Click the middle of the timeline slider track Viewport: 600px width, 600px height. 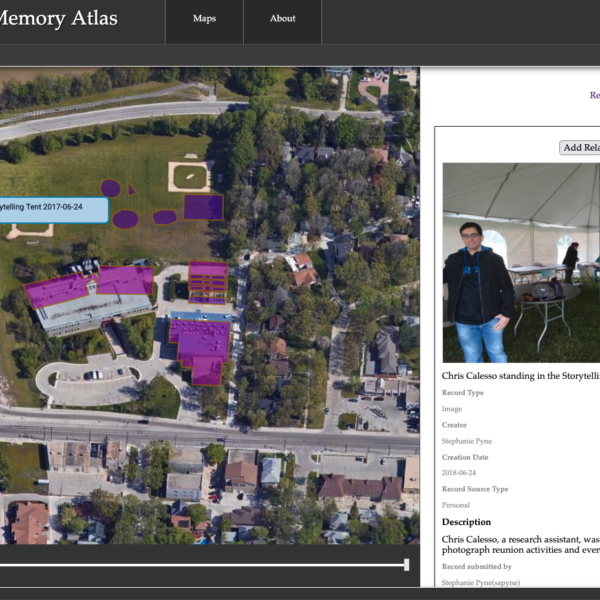click(x=200, y=565)
